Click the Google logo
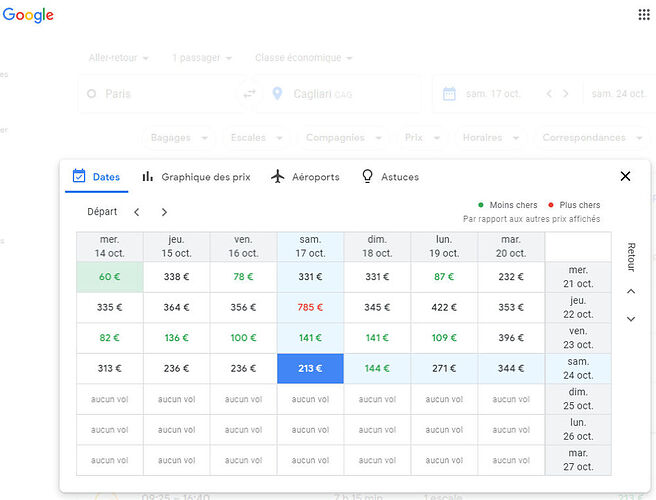This screenshot has height=500, width=656. 28,15
